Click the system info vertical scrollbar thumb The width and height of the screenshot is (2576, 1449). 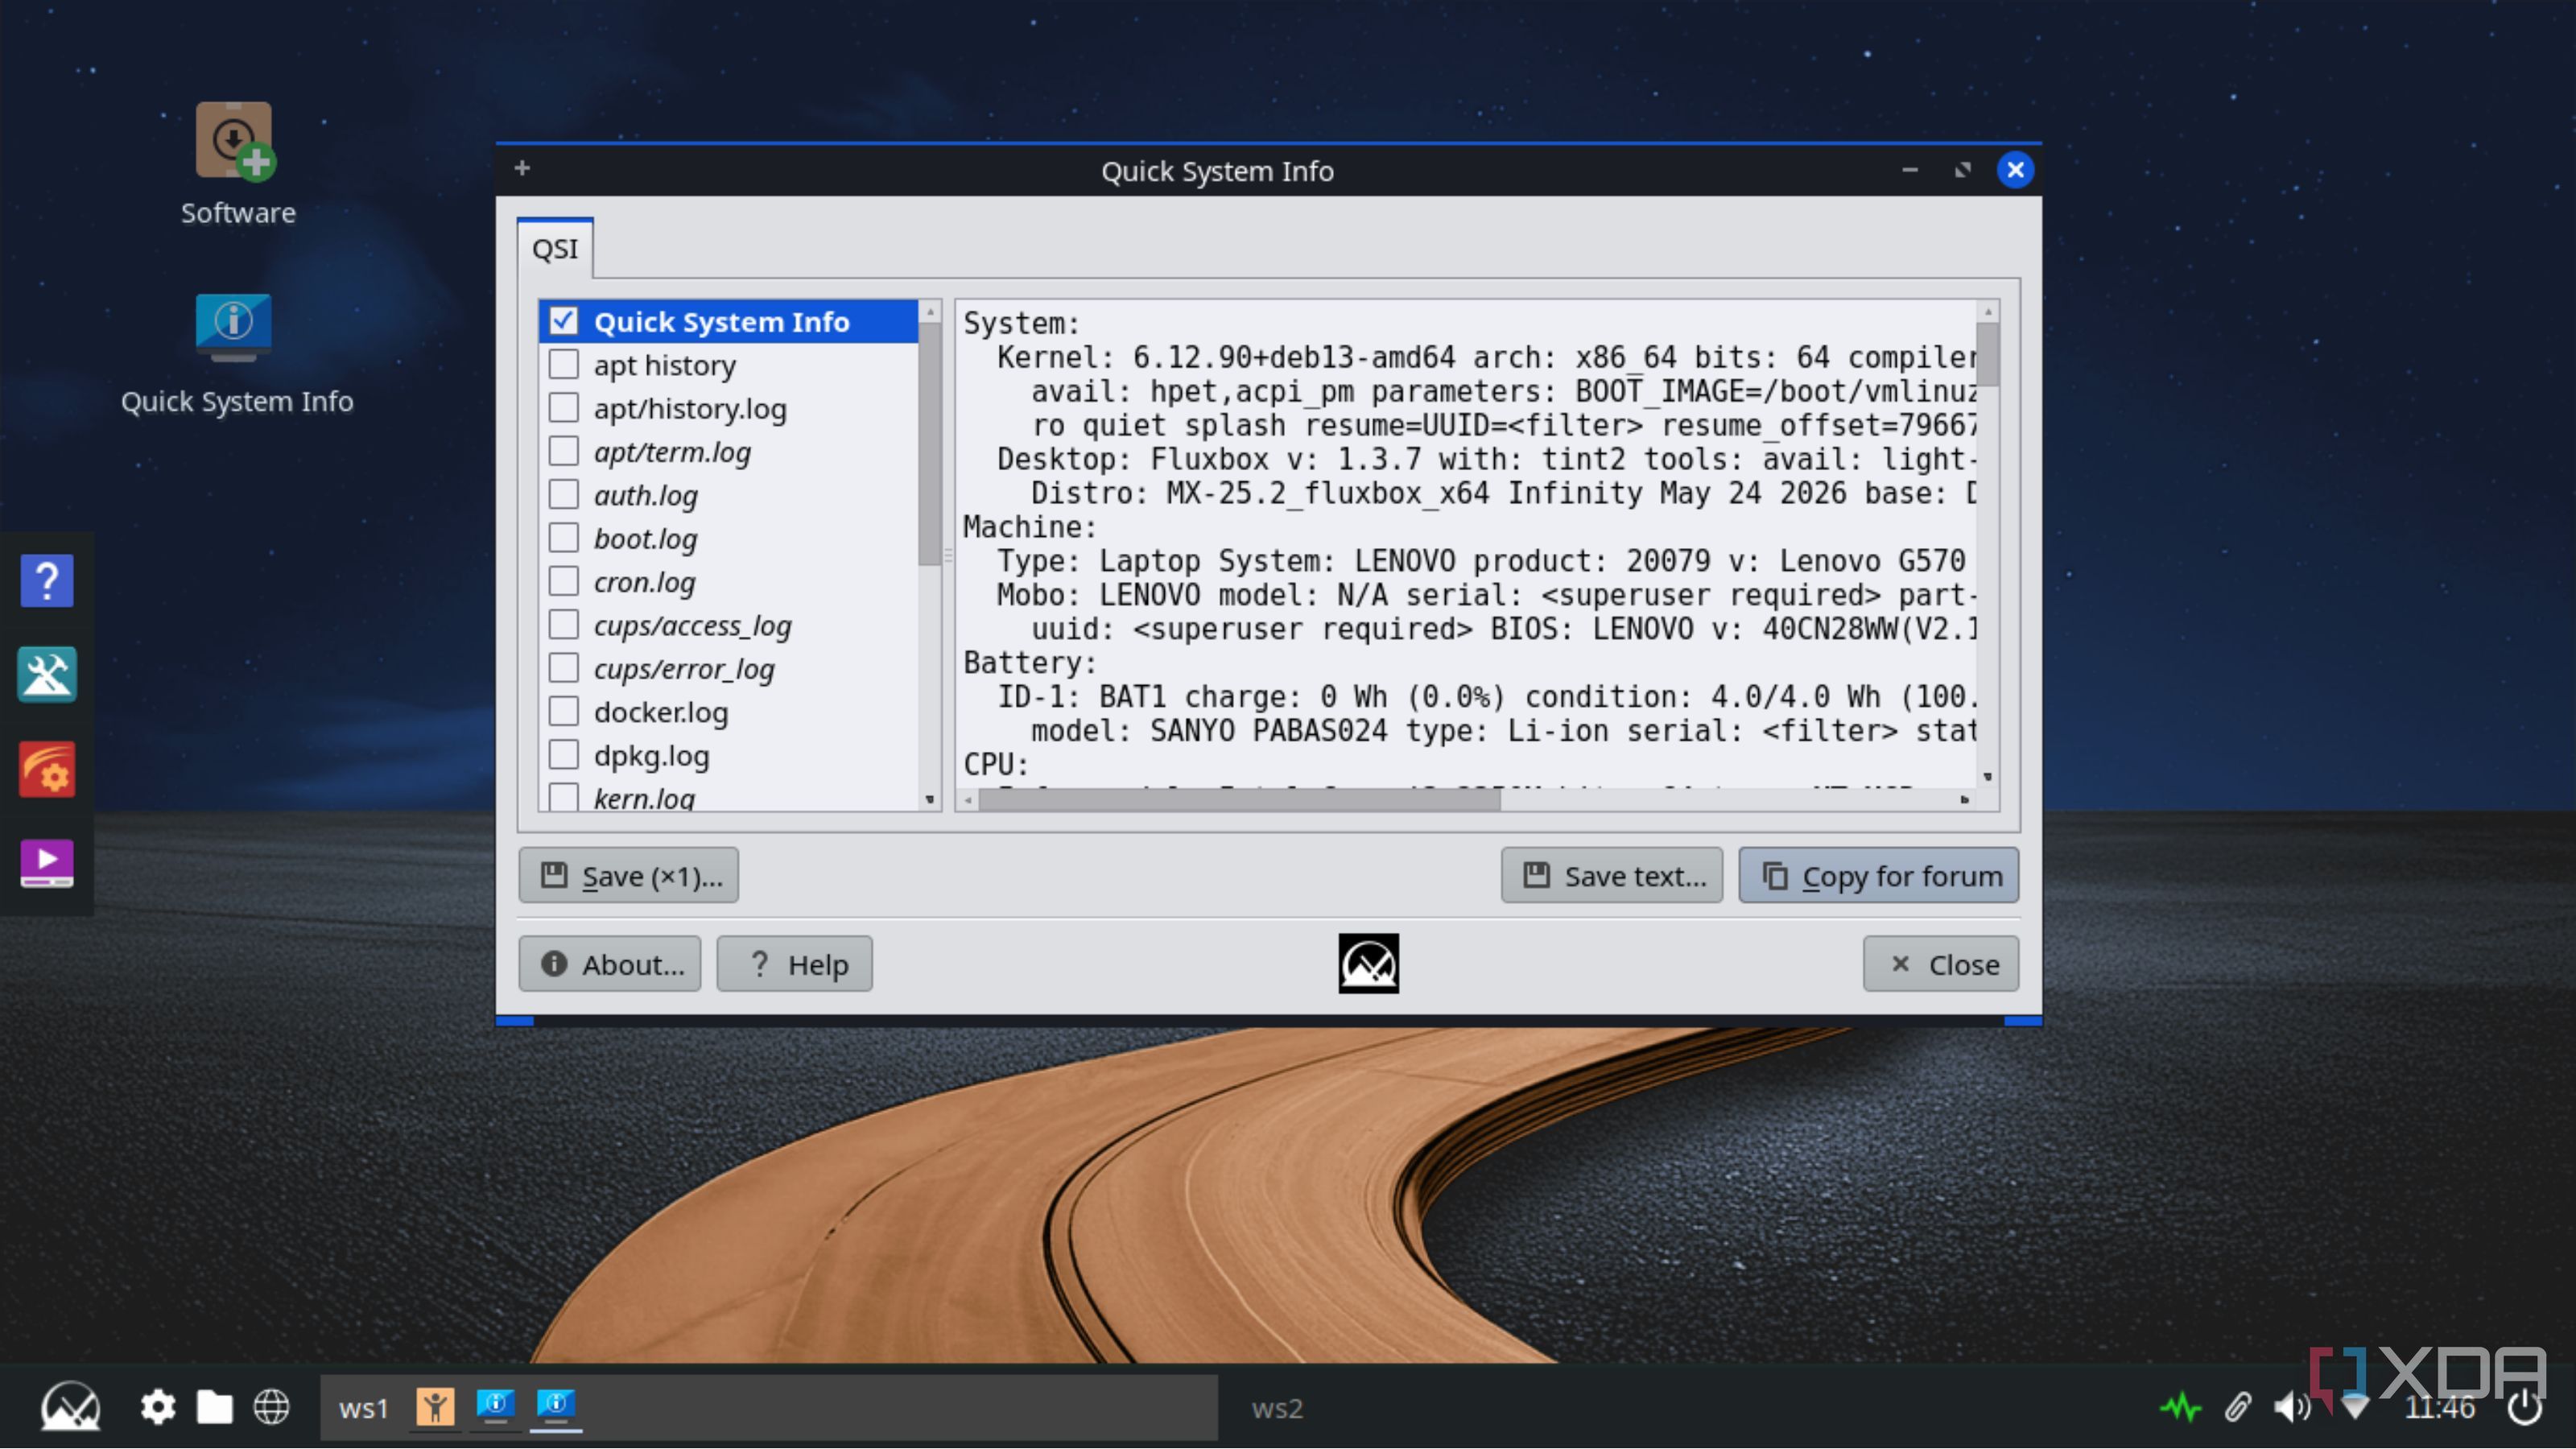click(x=1988, y=354)
